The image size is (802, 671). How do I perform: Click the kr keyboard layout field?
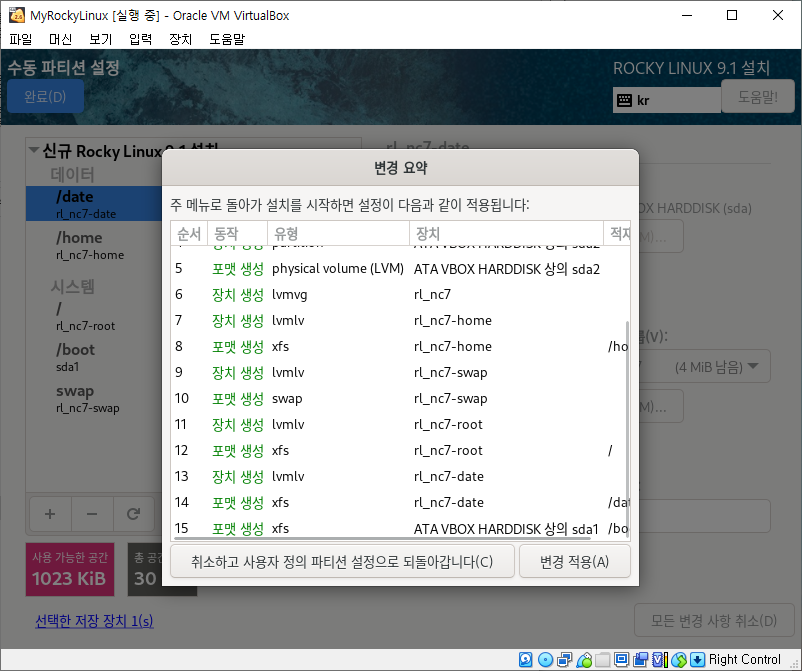(x=667, y=100)
